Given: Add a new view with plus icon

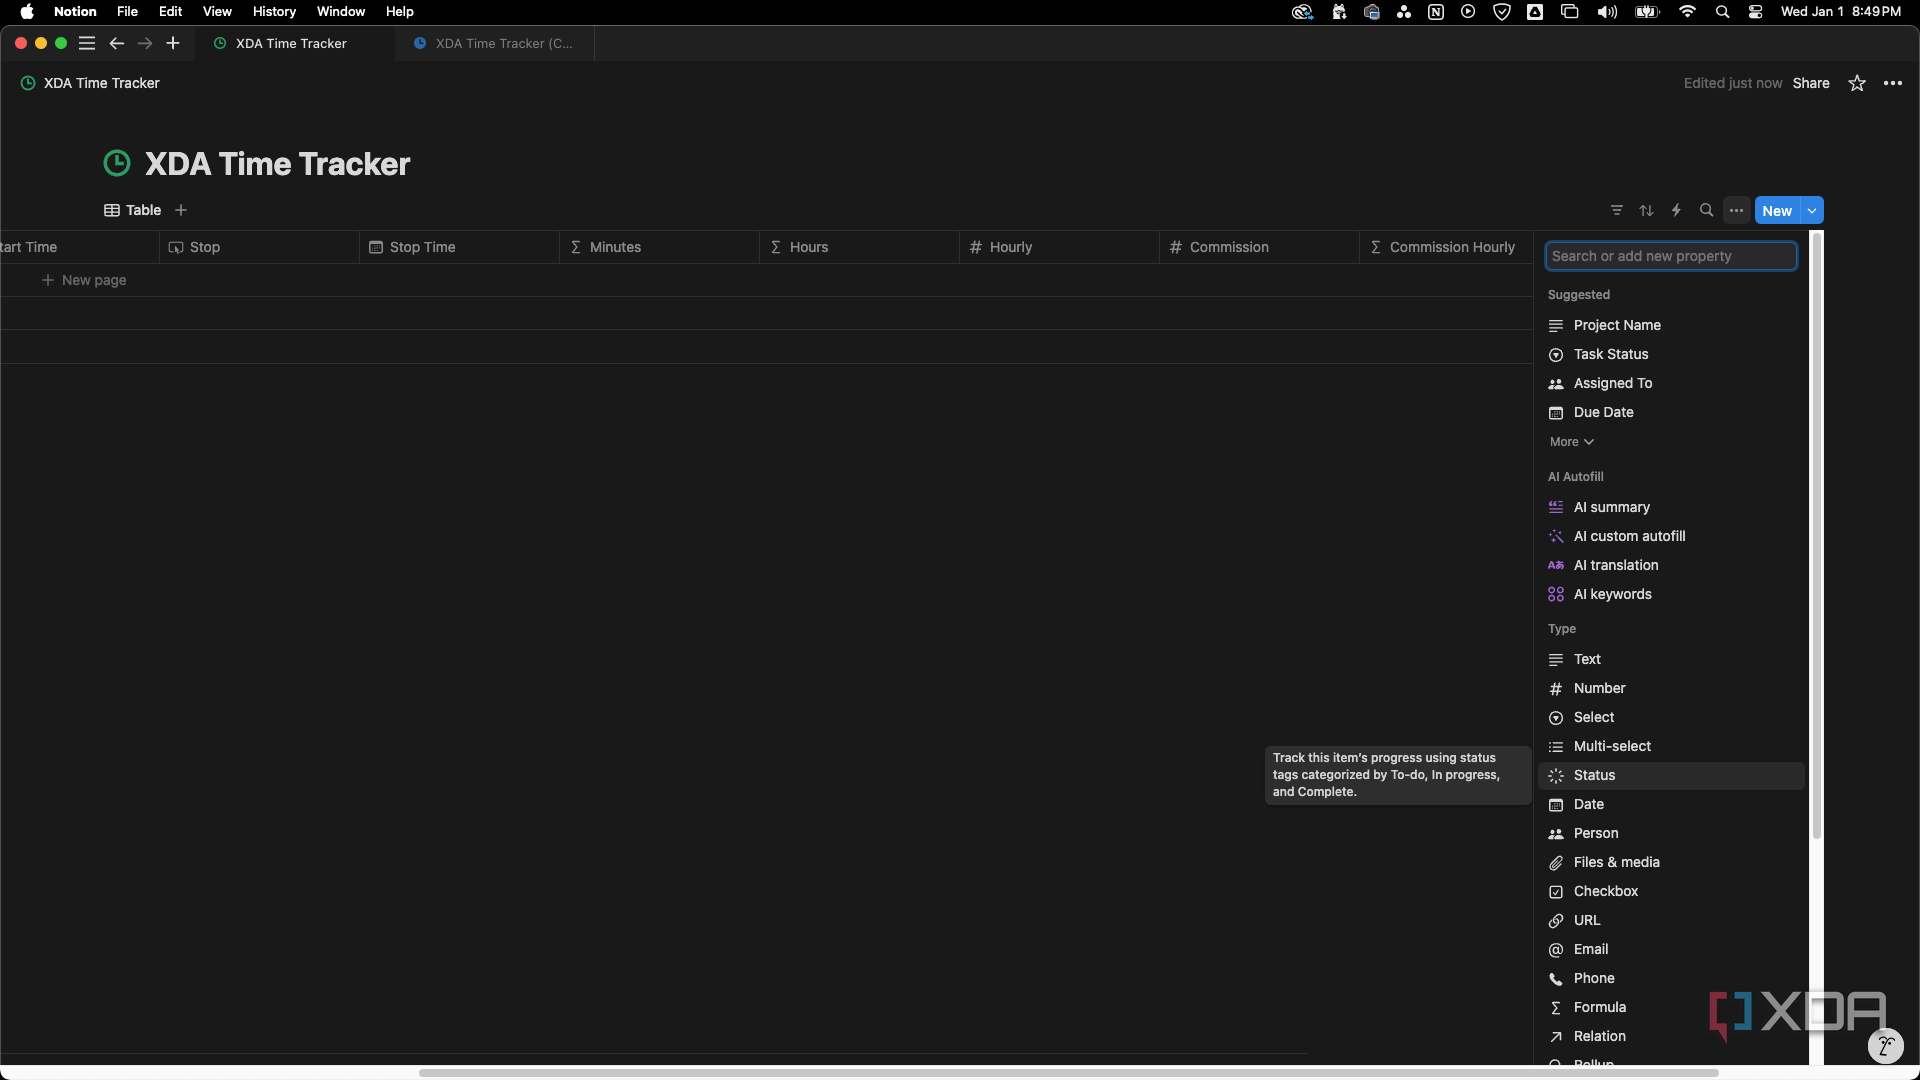Looking at the screenshot, I should tap(181, 210).
